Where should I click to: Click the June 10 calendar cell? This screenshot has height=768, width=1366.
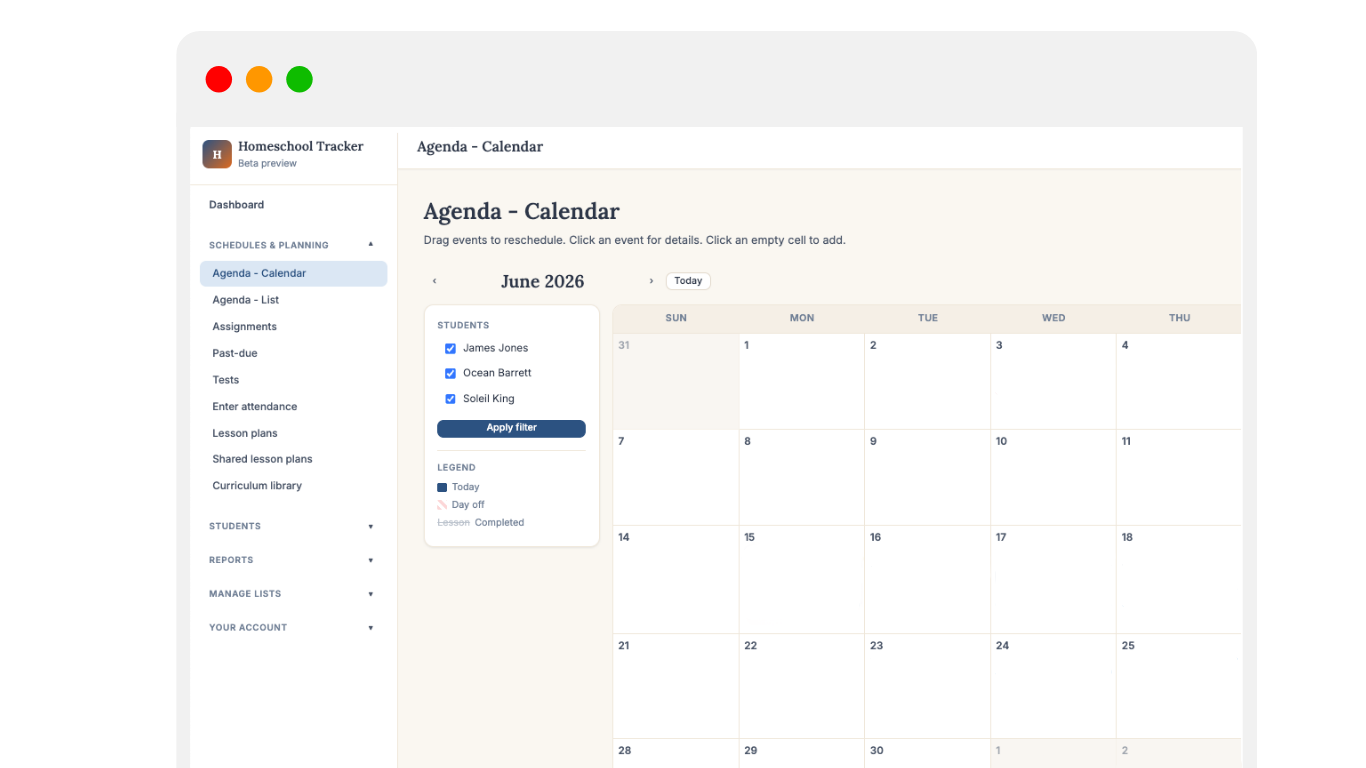(x=1054, y=478)
